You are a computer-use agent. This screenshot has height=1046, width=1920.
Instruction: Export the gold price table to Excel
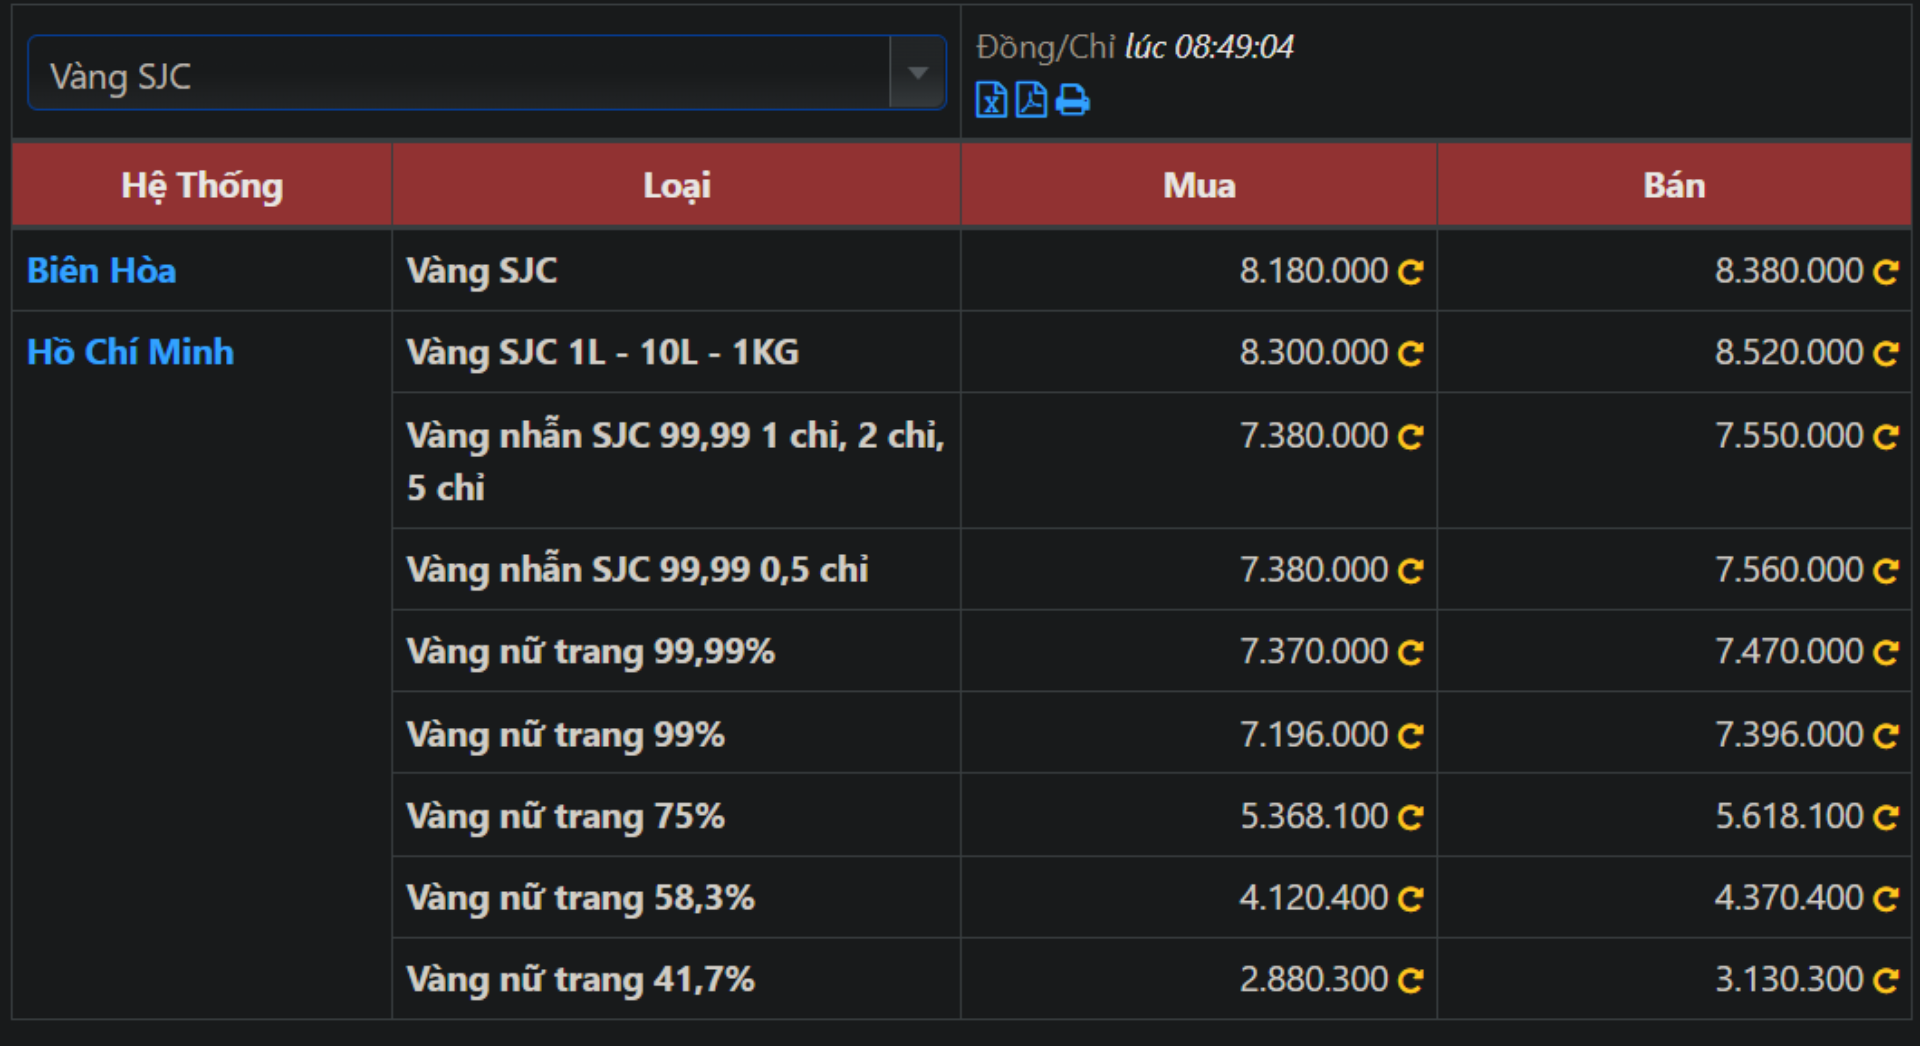click(991, 100)
